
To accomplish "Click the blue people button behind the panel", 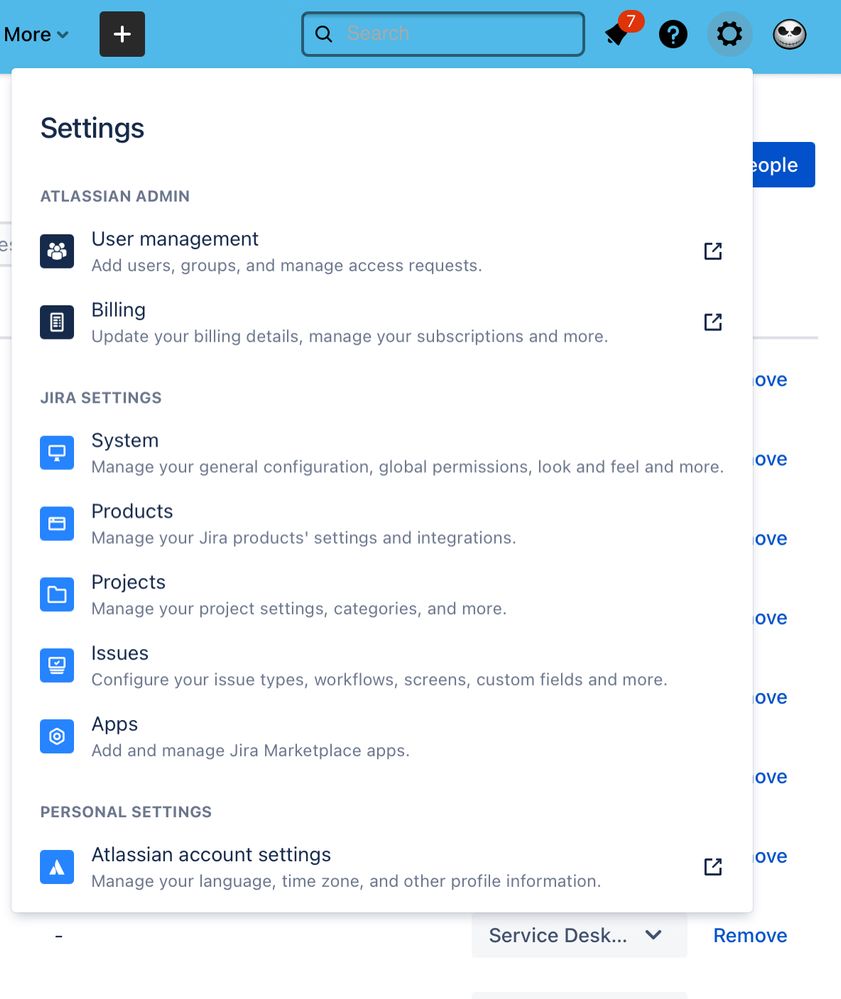I will 783,164.
